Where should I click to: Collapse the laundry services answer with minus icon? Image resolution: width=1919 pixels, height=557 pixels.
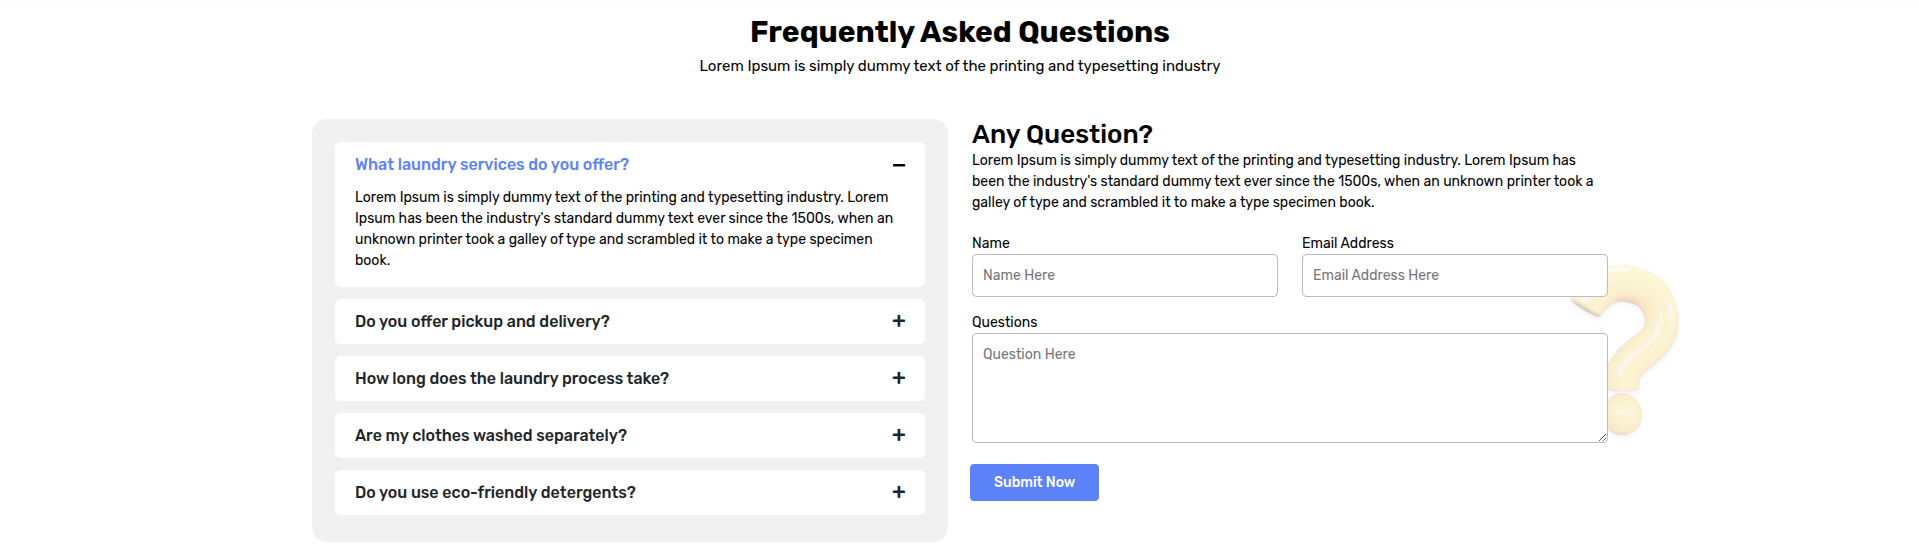tap(898, 165)
